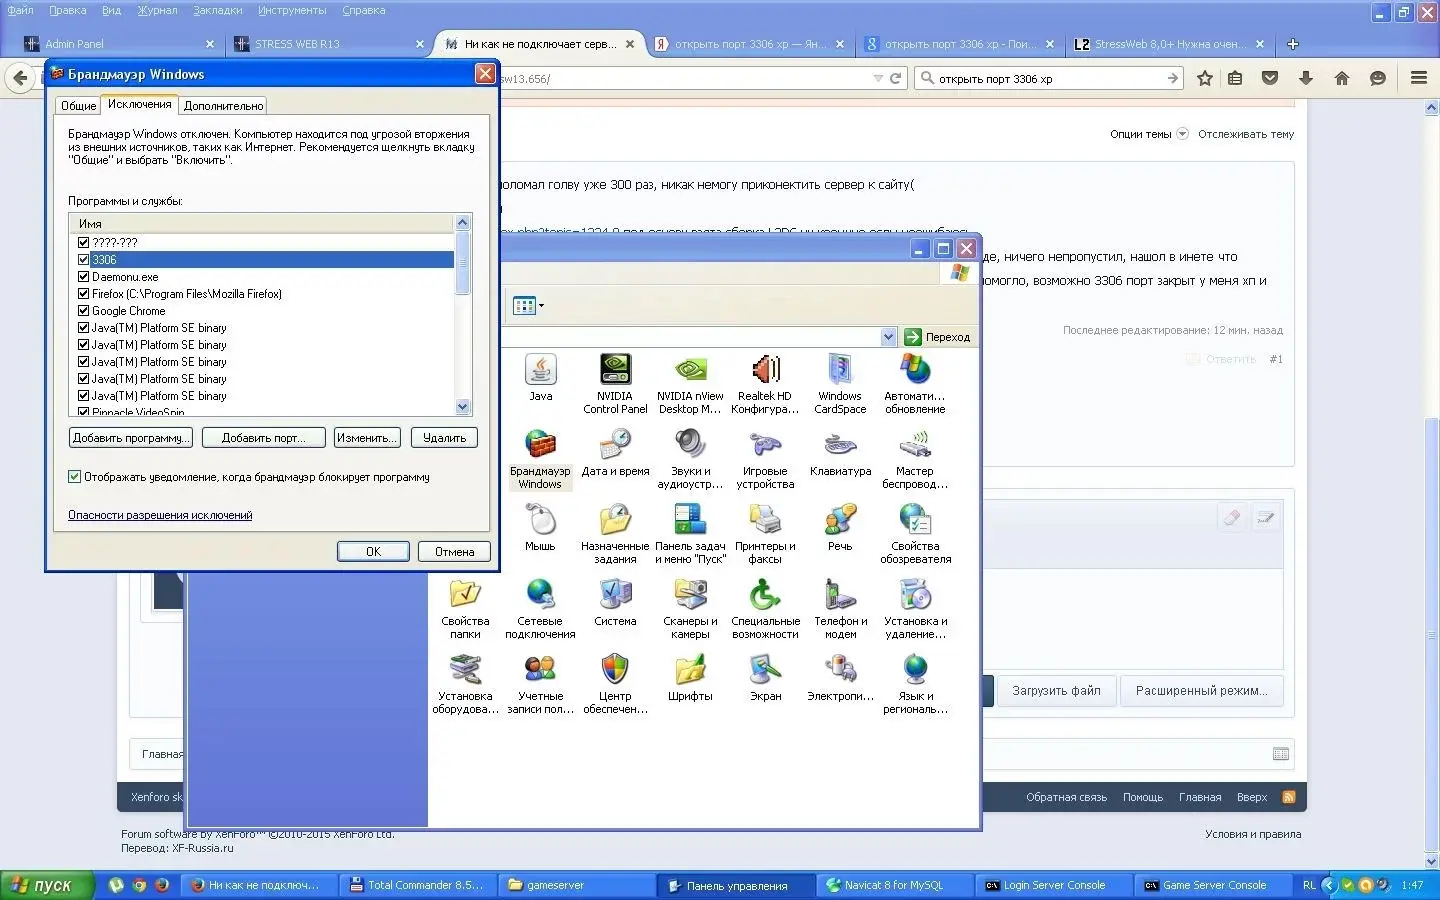Open Язык и региональные стандарты icon
Screen dimensions: 1440x900
[915, 684]
